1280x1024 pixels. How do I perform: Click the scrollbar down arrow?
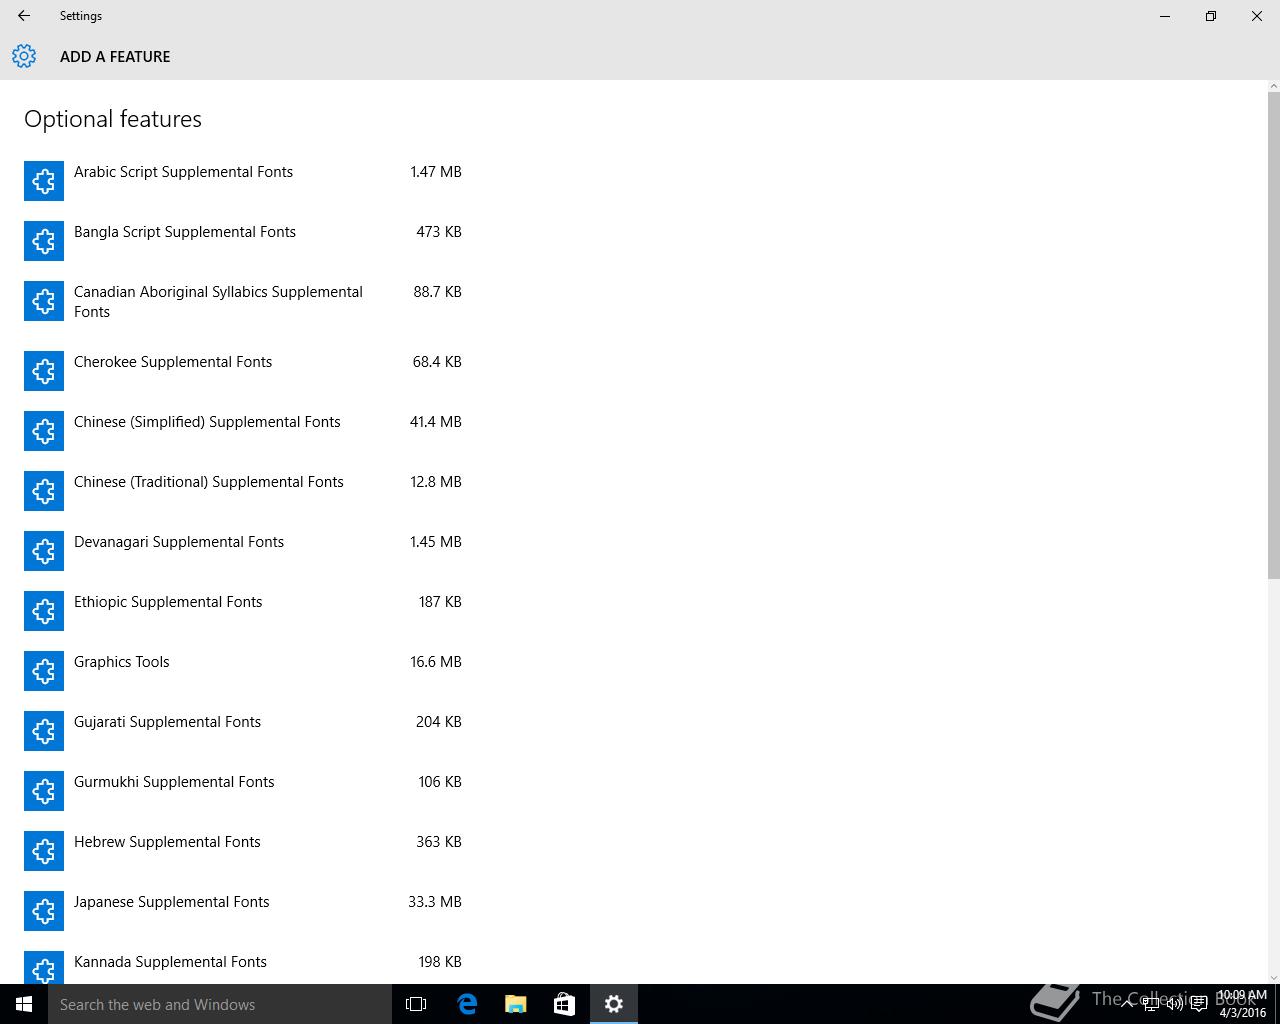click(1273, 977)
